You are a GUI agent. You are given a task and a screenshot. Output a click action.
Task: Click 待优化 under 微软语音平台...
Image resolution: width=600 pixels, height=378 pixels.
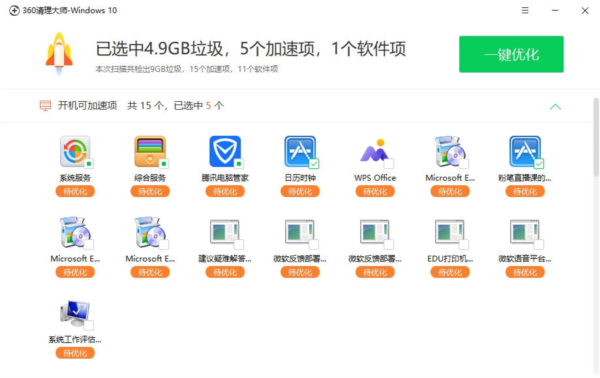tap(525, 272)
